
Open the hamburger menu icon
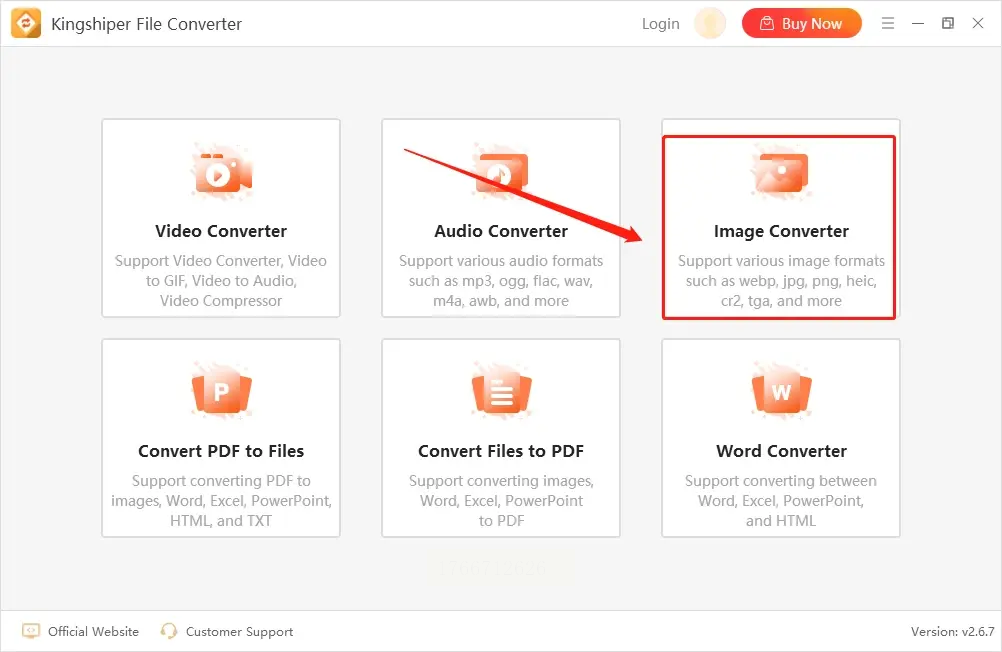point(888,24)
